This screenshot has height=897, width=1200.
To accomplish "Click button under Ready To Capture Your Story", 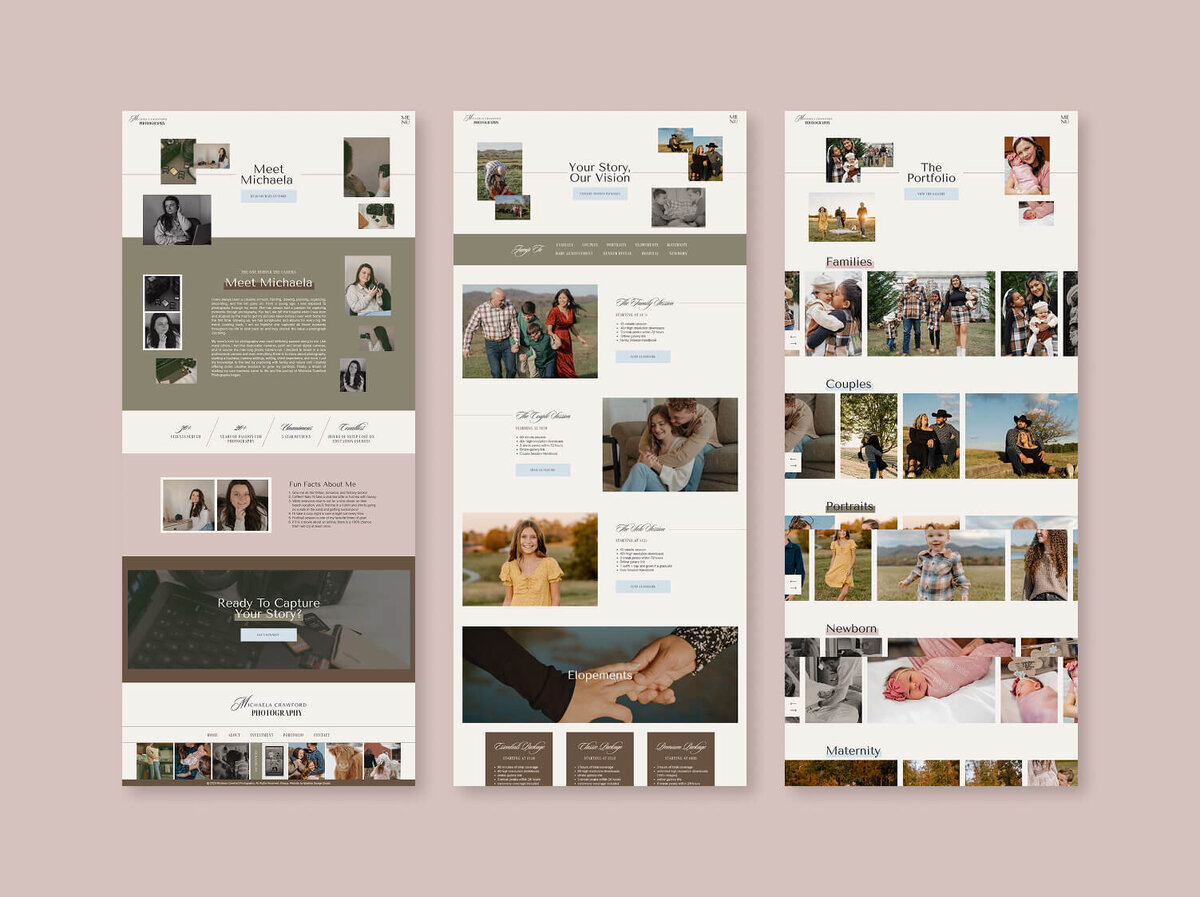I will 268,635.
